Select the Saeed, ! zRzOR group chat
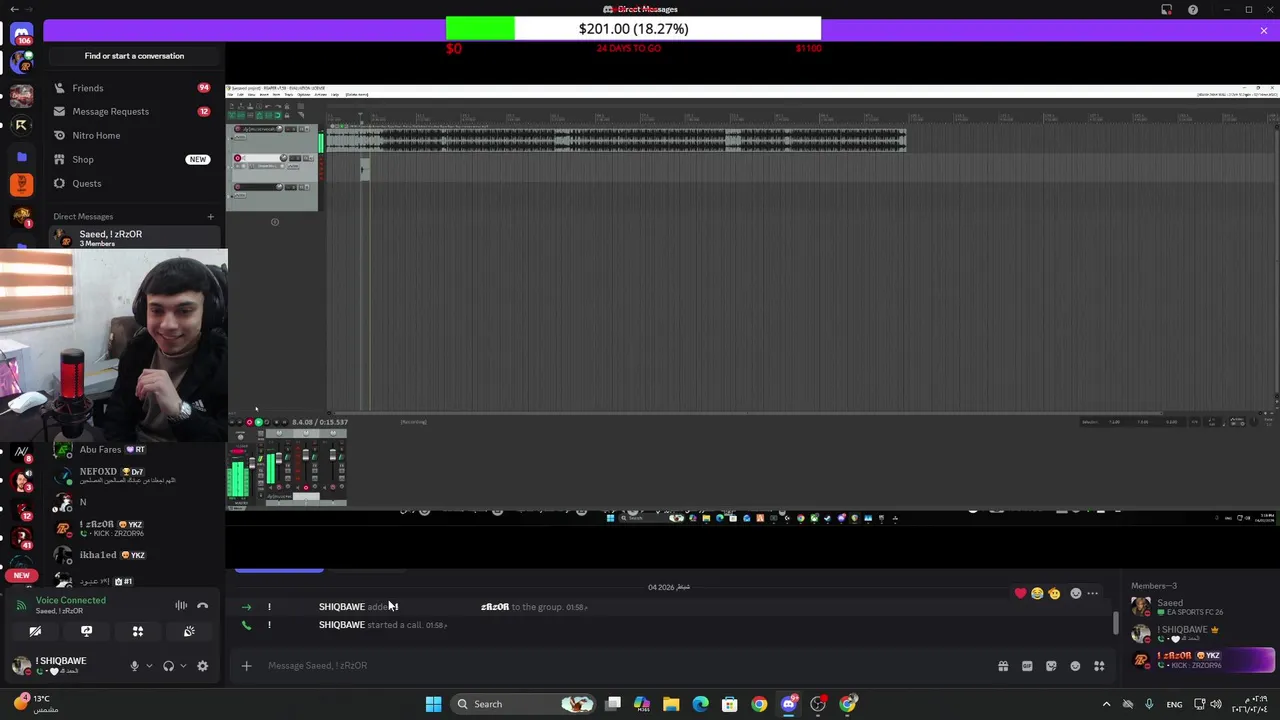Screen dimensions: 1280x720 point(133,237)
